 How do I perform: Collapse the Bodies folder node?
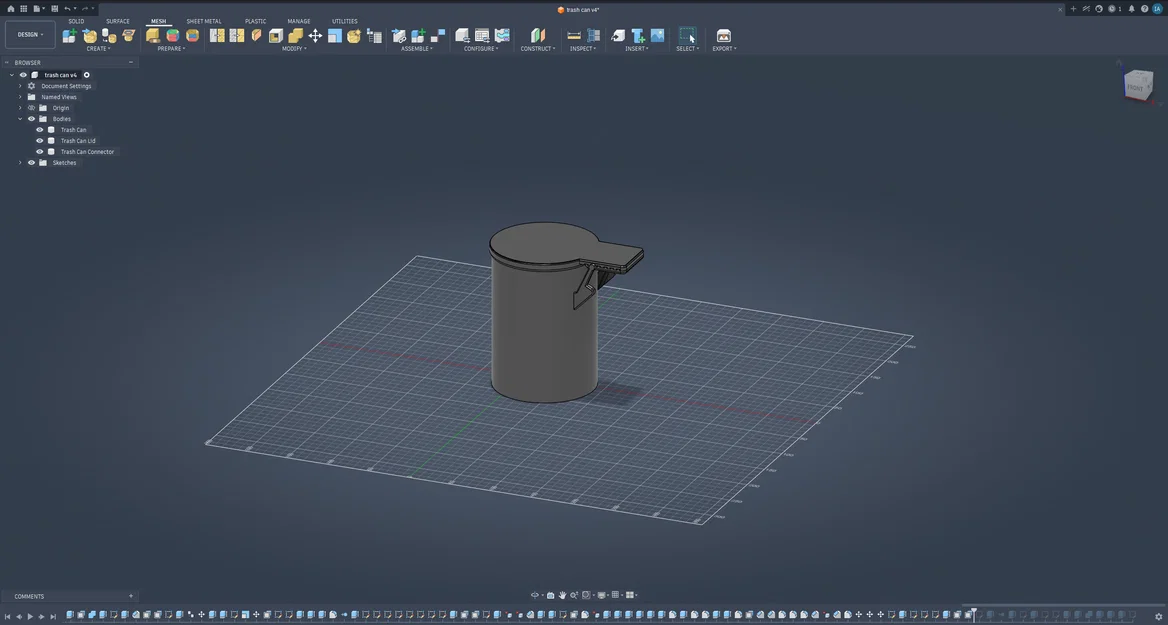[x=20, y=119]
